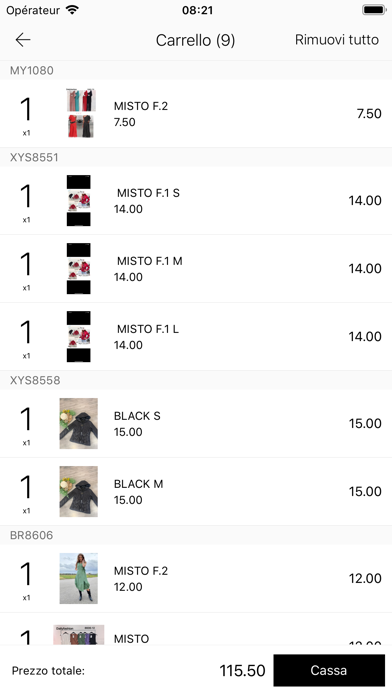Click the Carrello (9) title
Viewport: 392px width, 696px height.
point(195,40)
